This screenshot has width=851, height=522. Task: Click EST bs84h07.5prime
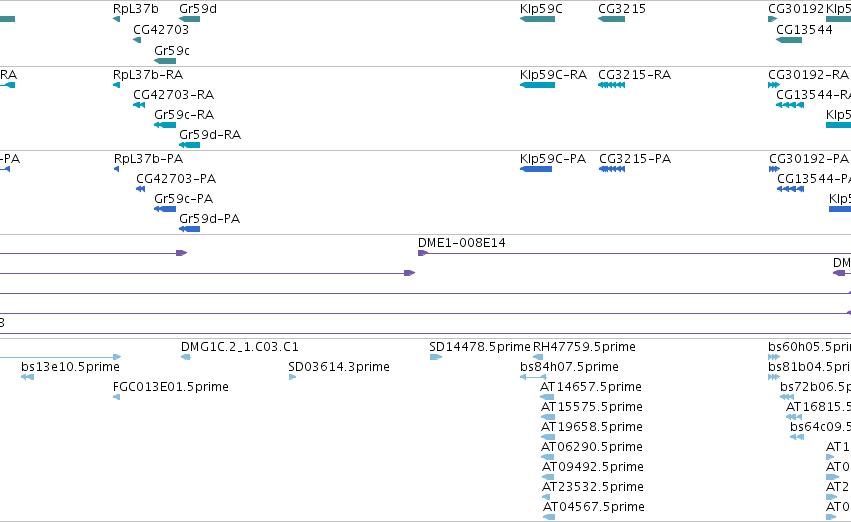[x=569, y=367]
